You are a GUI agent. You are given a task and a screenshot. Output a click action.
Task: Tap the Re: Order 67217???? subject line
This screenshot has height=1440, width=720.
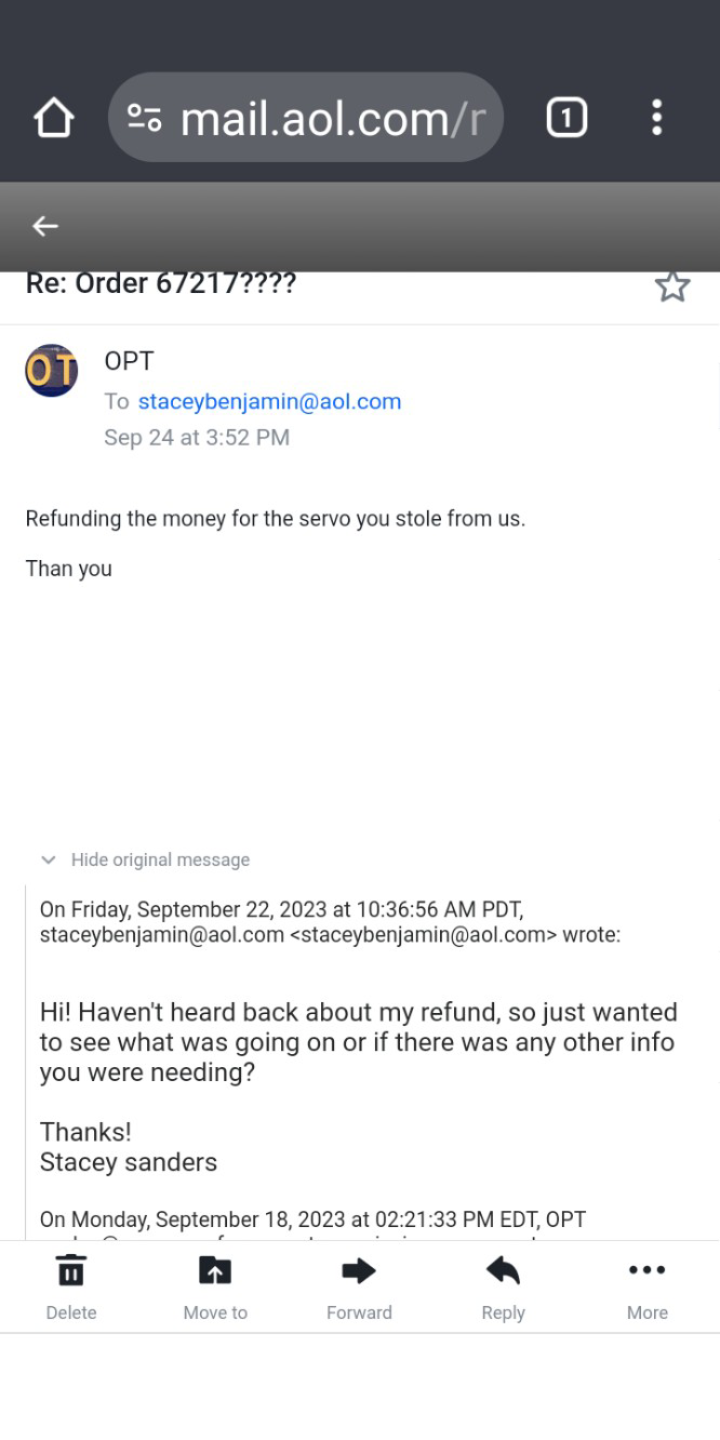pyautogui.click(x=161, y=284)
